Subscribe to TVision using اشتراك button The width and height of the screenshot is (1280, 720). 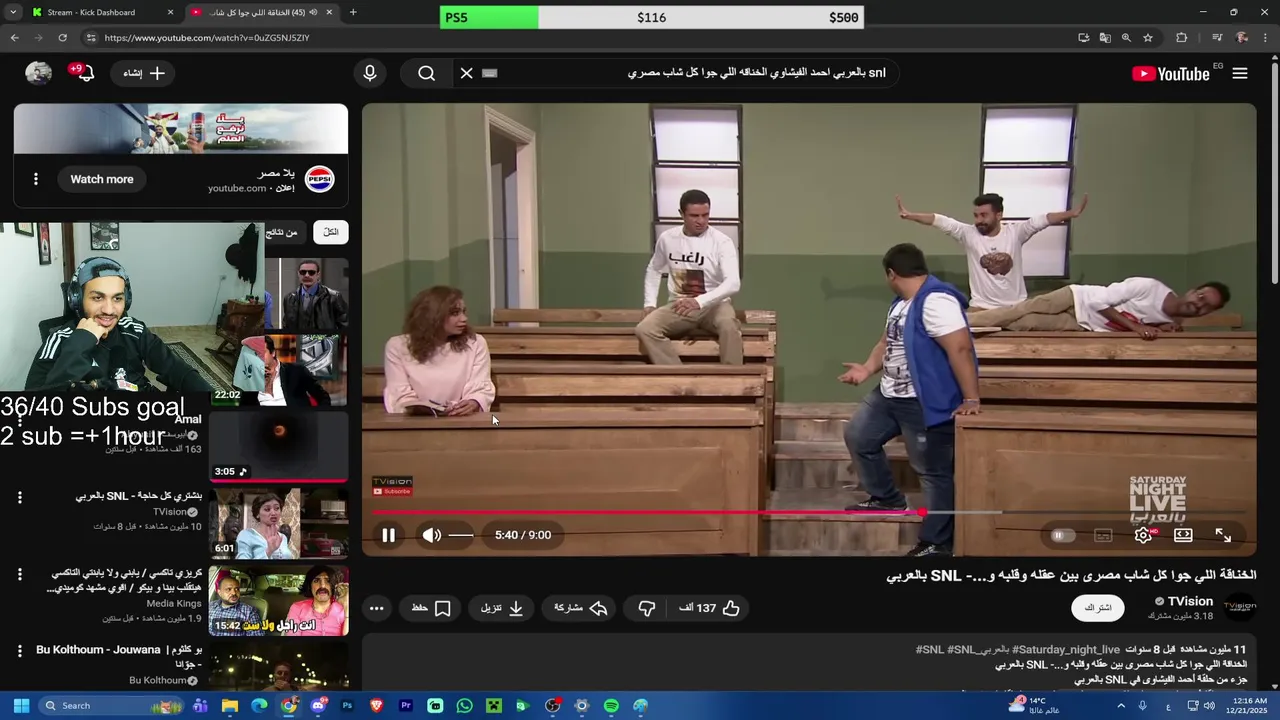[x=1098, y=607]
